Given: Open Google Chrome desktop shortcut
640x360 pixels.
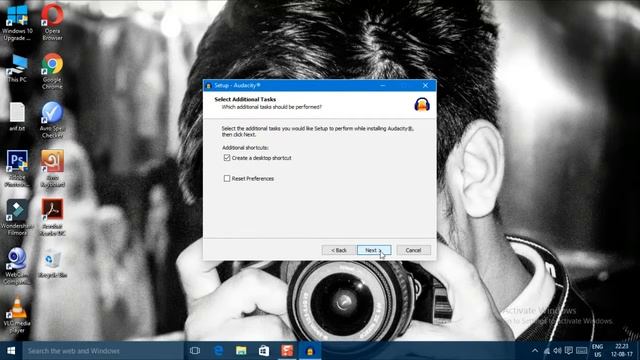Looking at the screenshot, I should [52, 71].
